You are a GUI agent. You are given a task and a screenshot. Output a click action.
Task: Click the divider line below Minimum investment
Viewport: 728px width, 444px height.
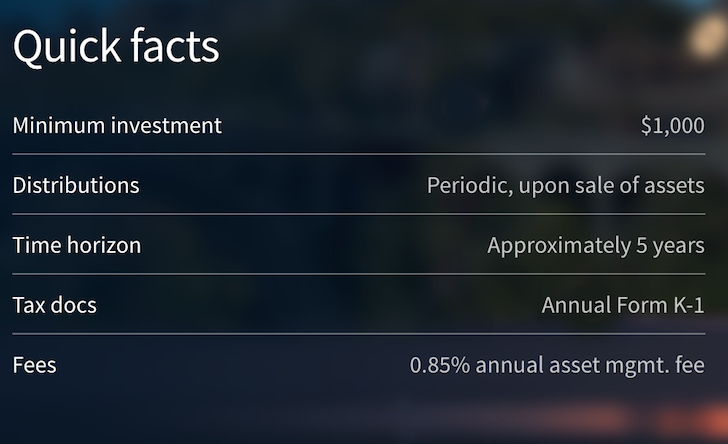click(359, 154)
